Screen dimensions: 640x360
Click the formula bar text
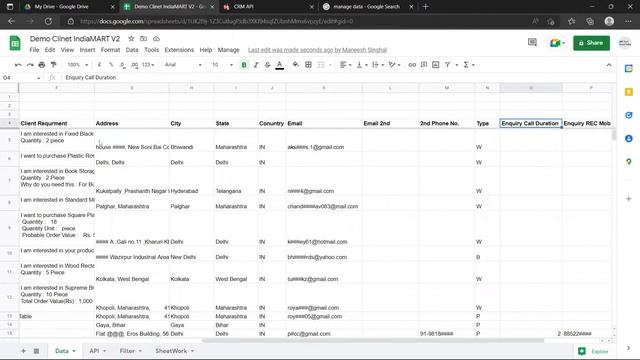91,78
